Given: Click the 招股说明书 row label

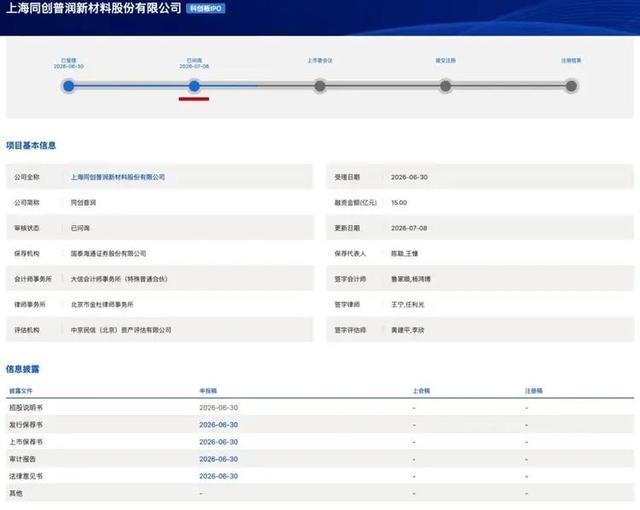Looking at the screenshot, I should point(26,408).
